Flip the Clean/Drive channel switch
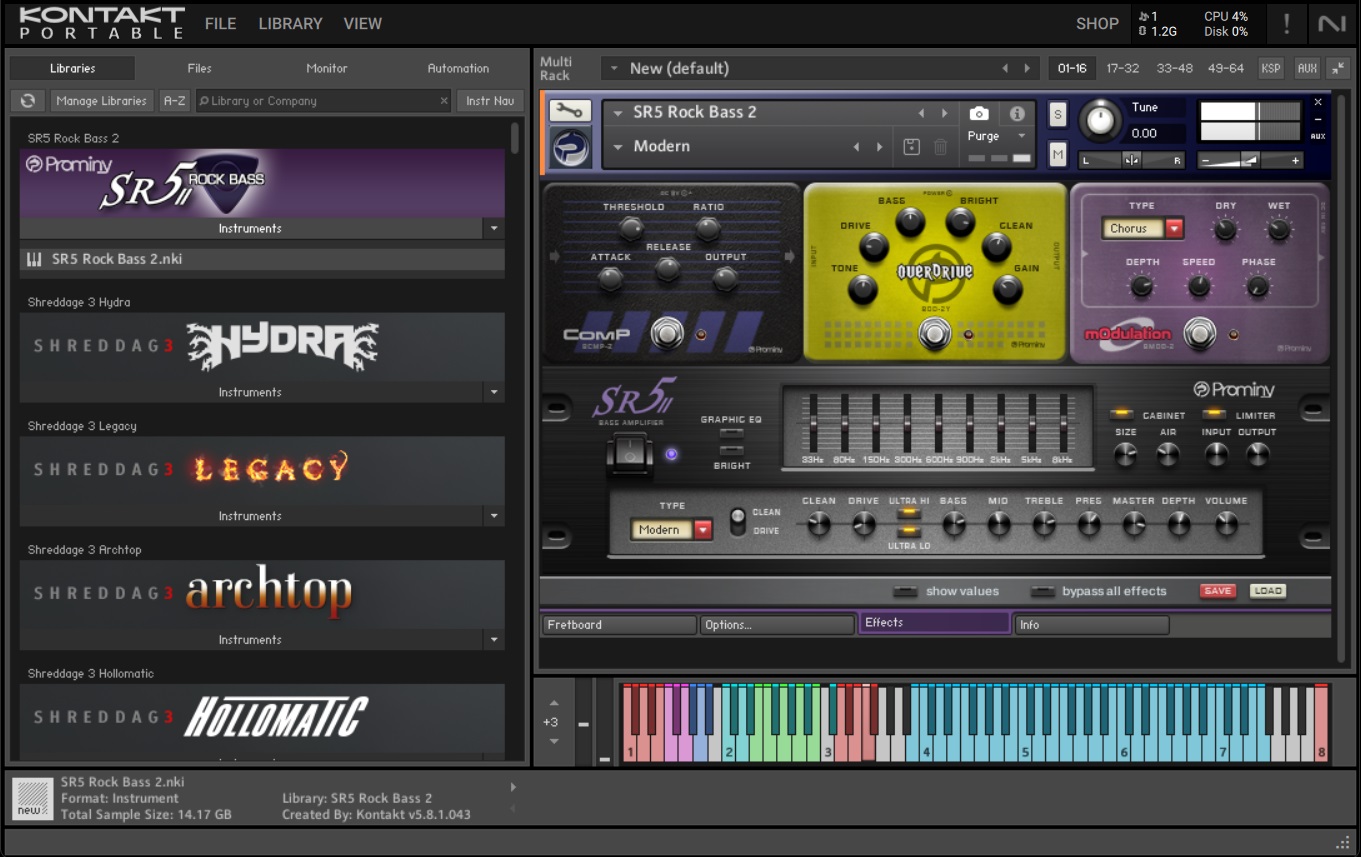1361x857 pixels. pos(738,521)
